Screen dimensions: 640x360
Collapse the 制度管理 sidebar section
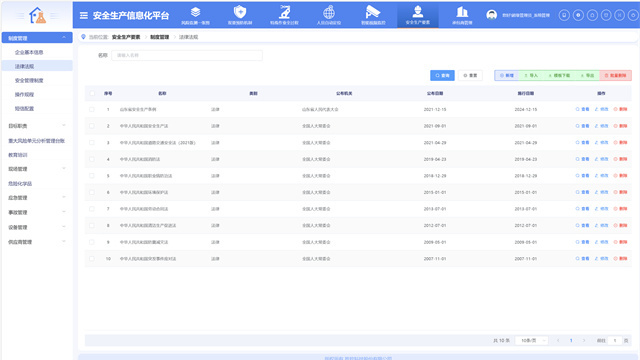point(37,38)
